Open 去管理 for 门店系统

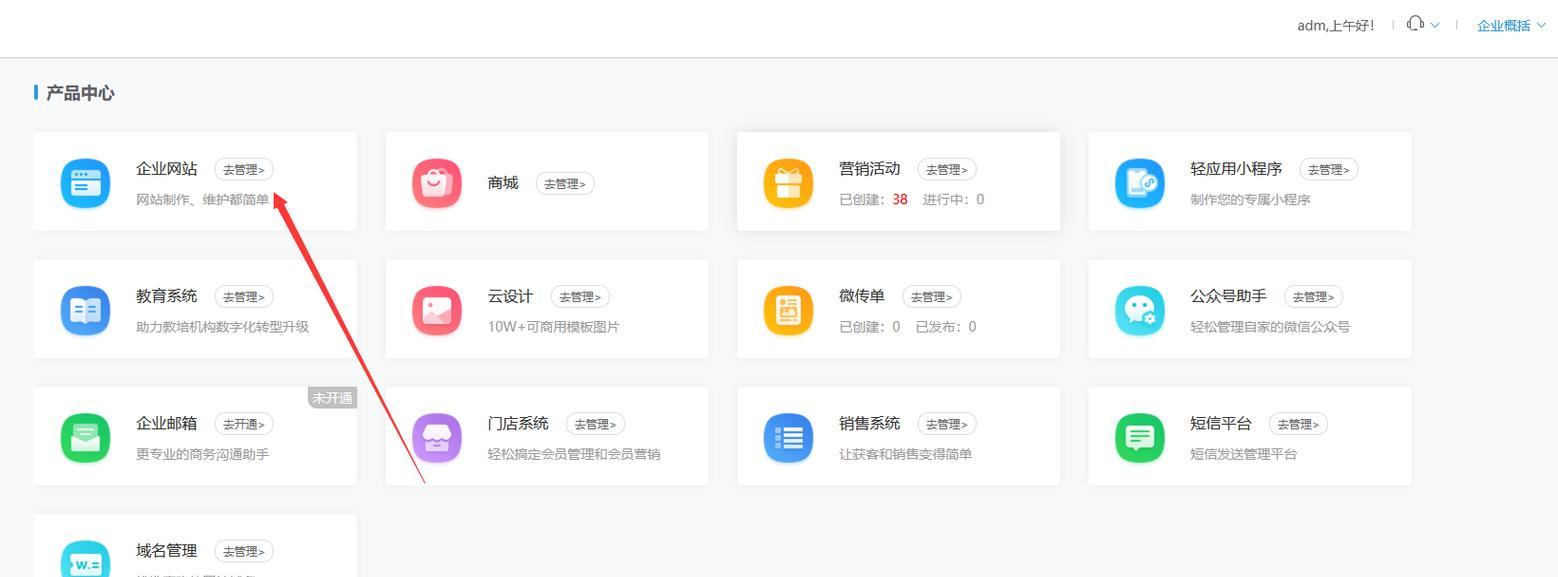tap(596, 424)
